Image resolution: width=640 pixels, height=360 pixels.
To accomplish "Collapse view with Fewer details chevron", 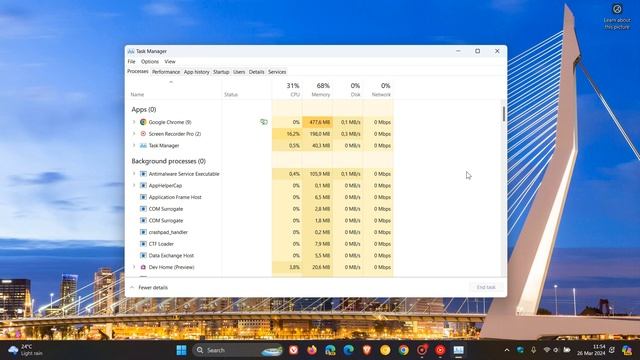I will pyautogui.click(x=132, y=287).
